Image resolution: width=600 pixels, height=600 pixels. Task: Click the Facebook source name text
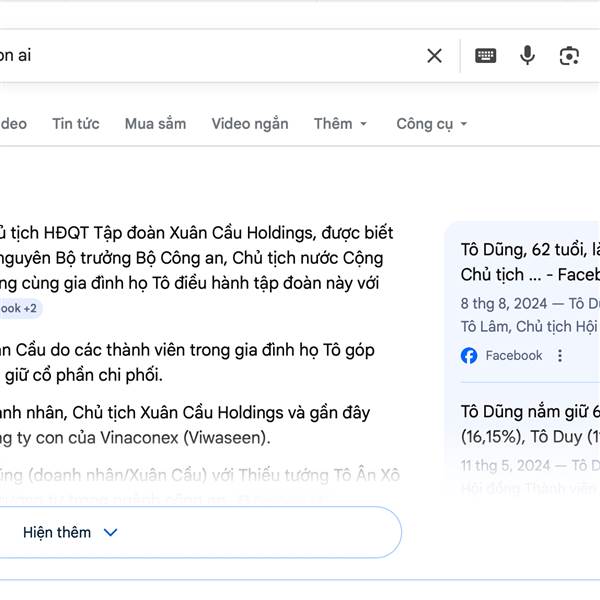[x=513, y=356]
